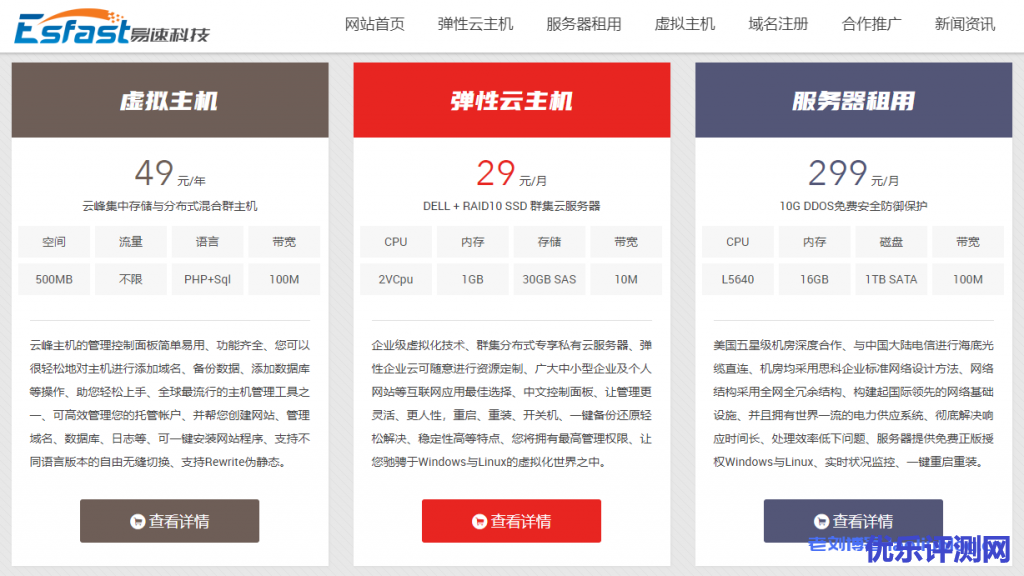Click the red 弹性云主机 card header
The image size is (1024, 576).
pos(512,100)
